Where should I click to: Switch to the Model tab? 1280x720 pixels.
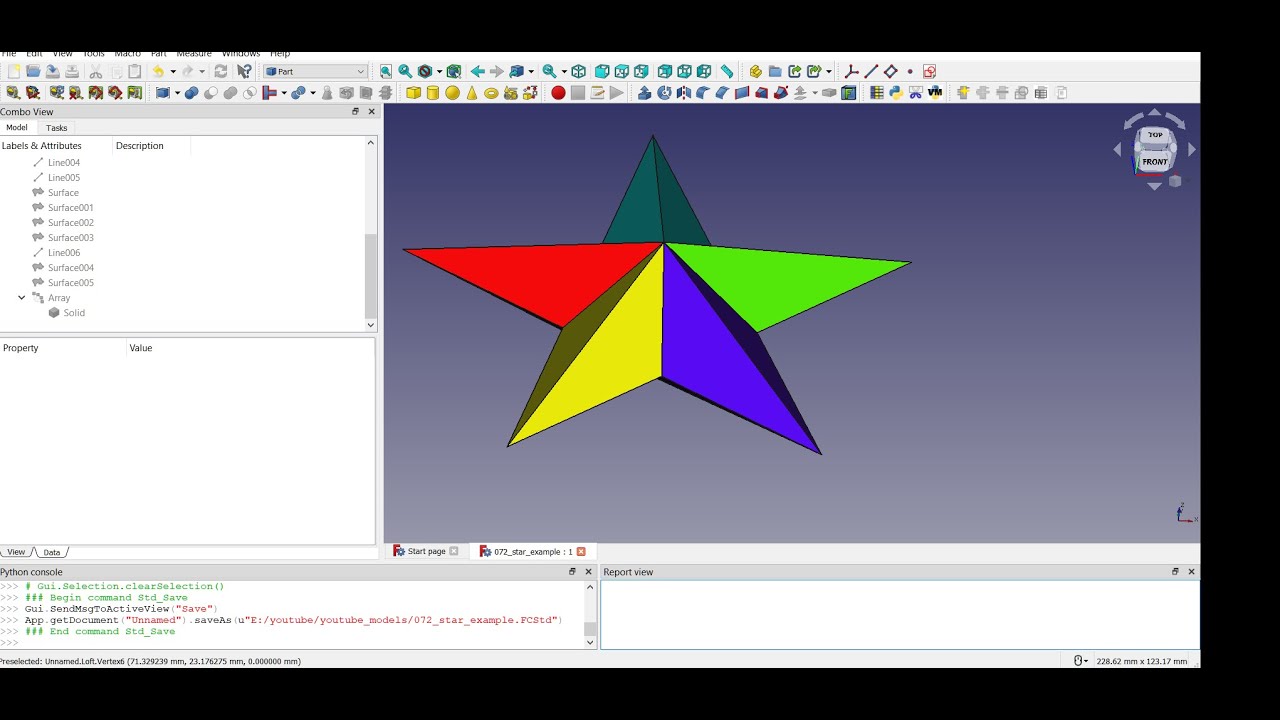coord(17,127)
